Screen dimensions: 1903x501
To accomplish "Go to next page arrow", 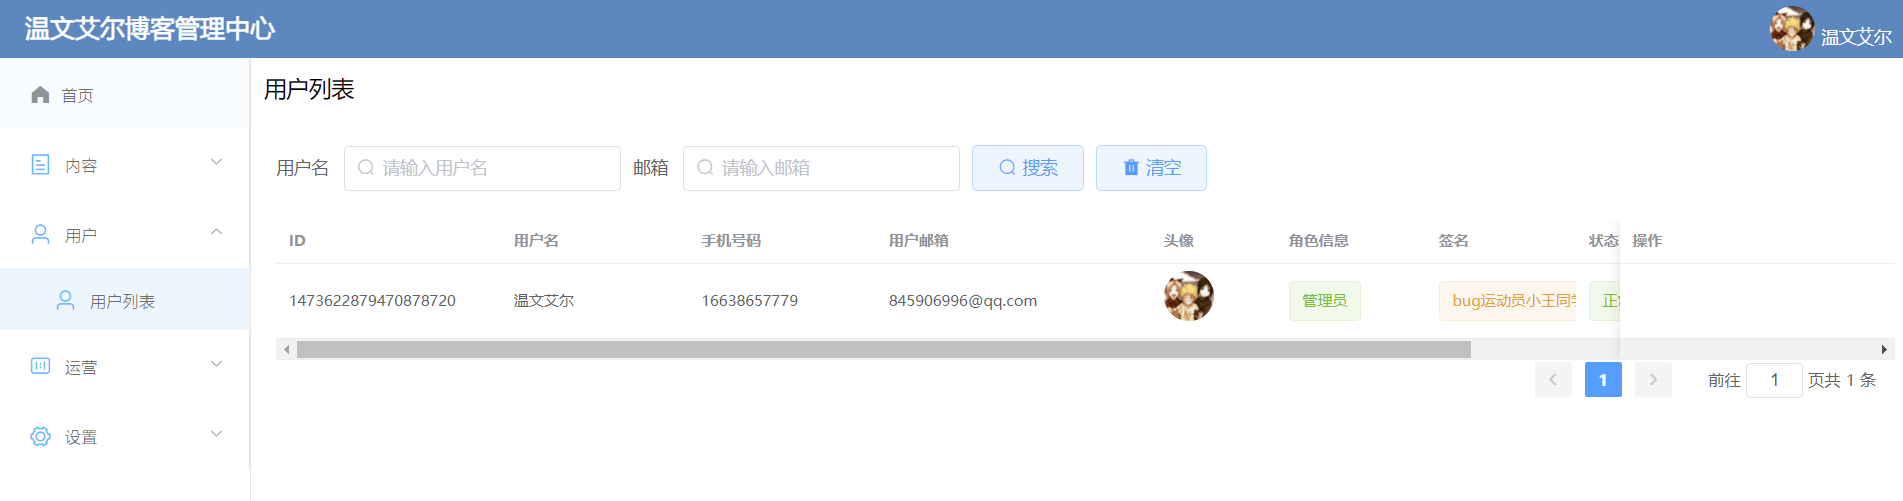I will point(1653,380).
